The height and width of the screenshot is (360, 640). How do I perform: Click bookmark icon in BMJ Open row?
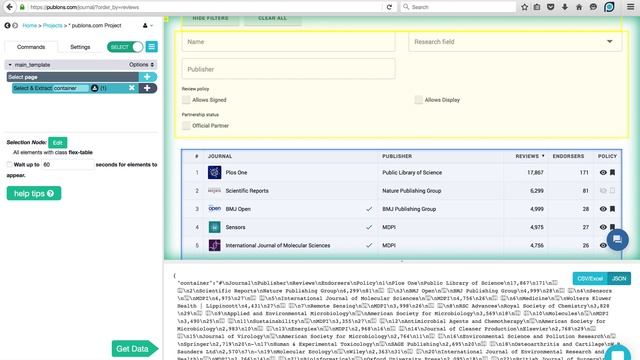[612, 209]
